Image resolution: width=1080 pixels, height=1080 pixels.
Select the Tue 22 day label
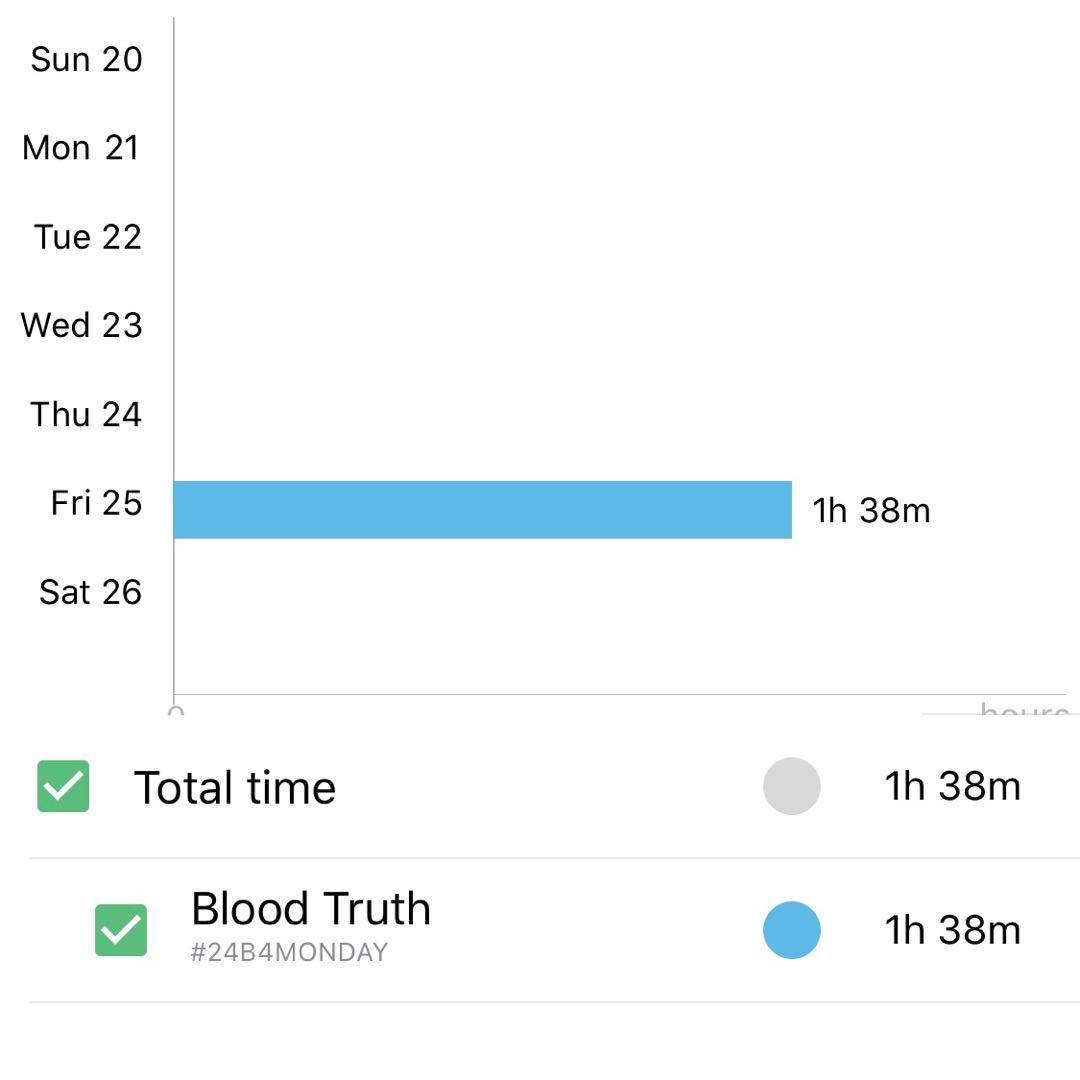click(88, 237)
